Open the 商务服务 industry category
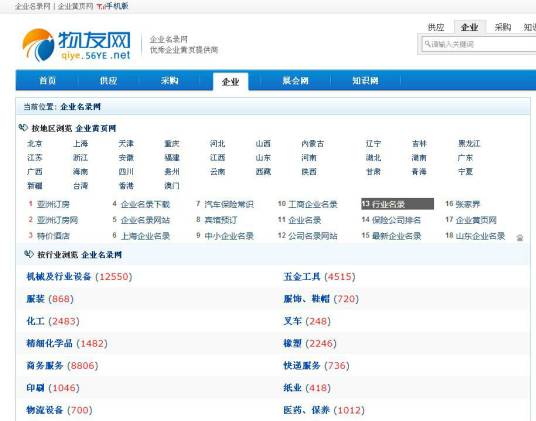The width and height of the screenshot is (536, 421). click(45, 365)
